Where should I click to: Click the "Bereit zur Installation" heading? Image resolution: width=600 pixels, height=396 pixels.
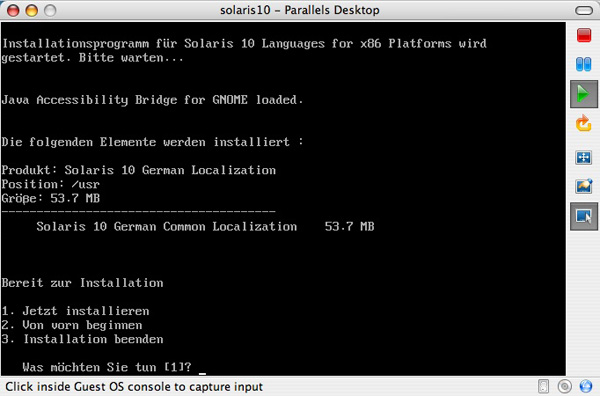82,283
